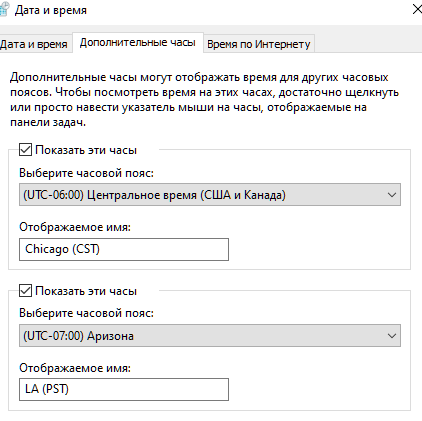Select the Дополнительные часы tab
This screenshot has height=421, width=422.
(138, 42)
